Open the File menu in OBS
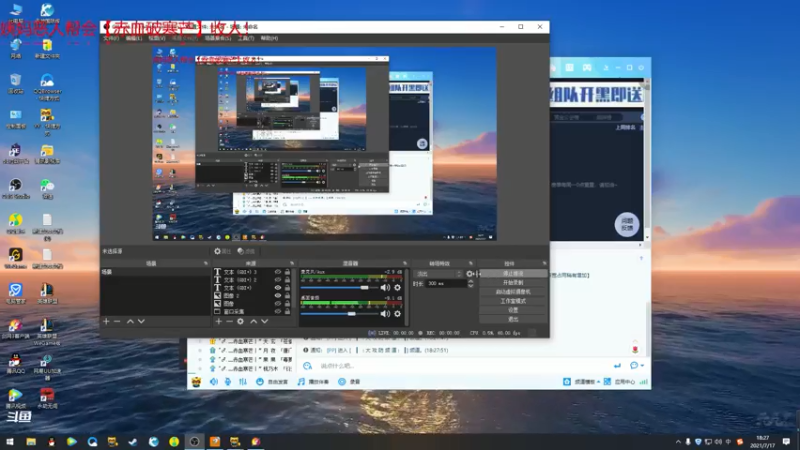This screenshot has height=450, width=800. pyautogui.click(x=111, y=38)
